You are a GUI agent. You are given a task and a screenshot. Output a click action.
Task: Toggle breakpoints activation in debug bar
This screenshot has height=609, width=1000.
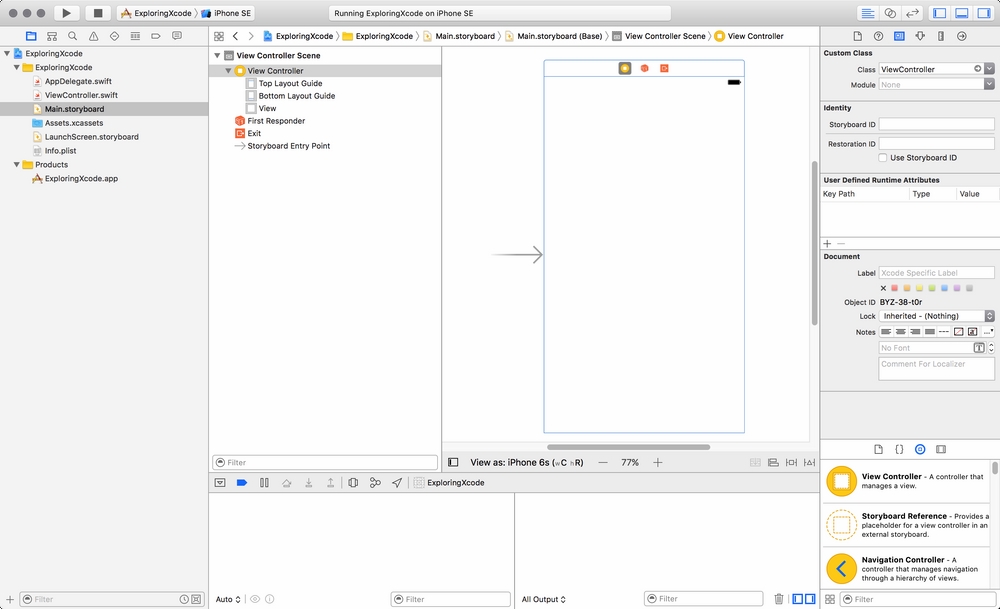(x=242, y=483)
